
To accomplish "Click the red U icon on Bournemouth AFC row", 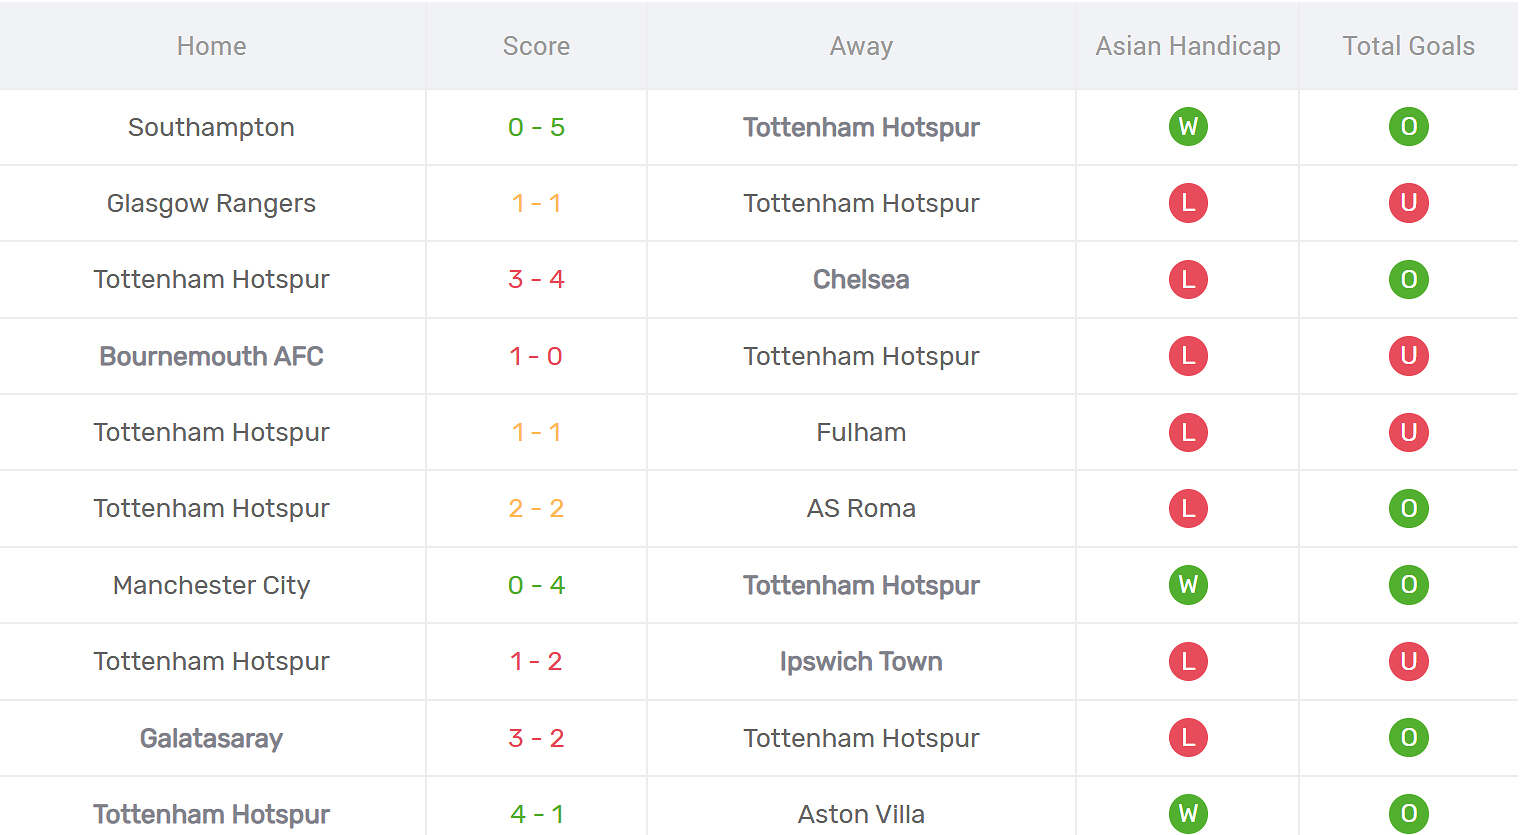I will pyautogui.click(x=1409, y=356).
